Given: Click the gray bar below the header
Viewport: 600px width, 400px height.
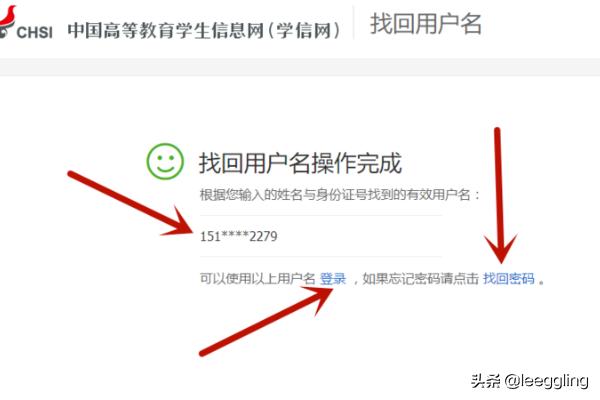Looking at the screenshot, I should [x=300, y=67].
